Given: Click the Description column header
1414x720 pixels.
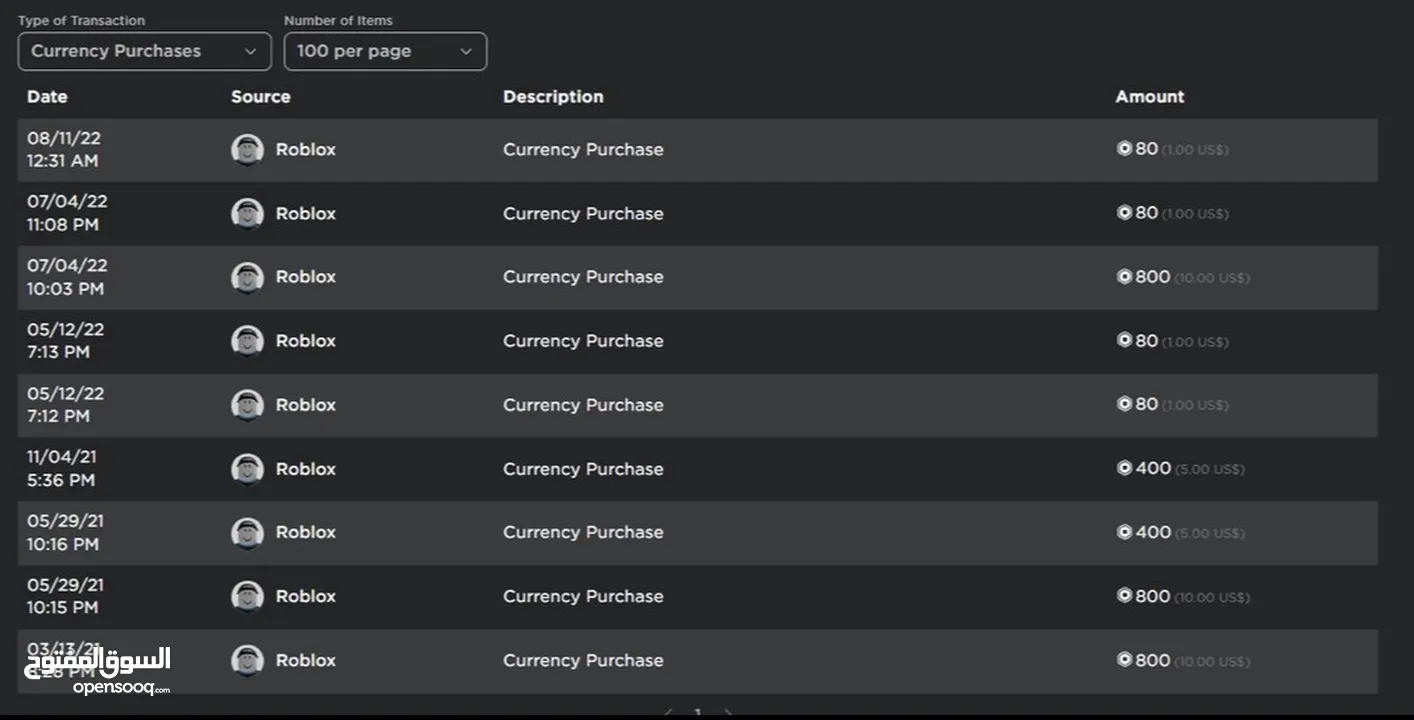Looking at the screenshot, I should tap(553, 97).
